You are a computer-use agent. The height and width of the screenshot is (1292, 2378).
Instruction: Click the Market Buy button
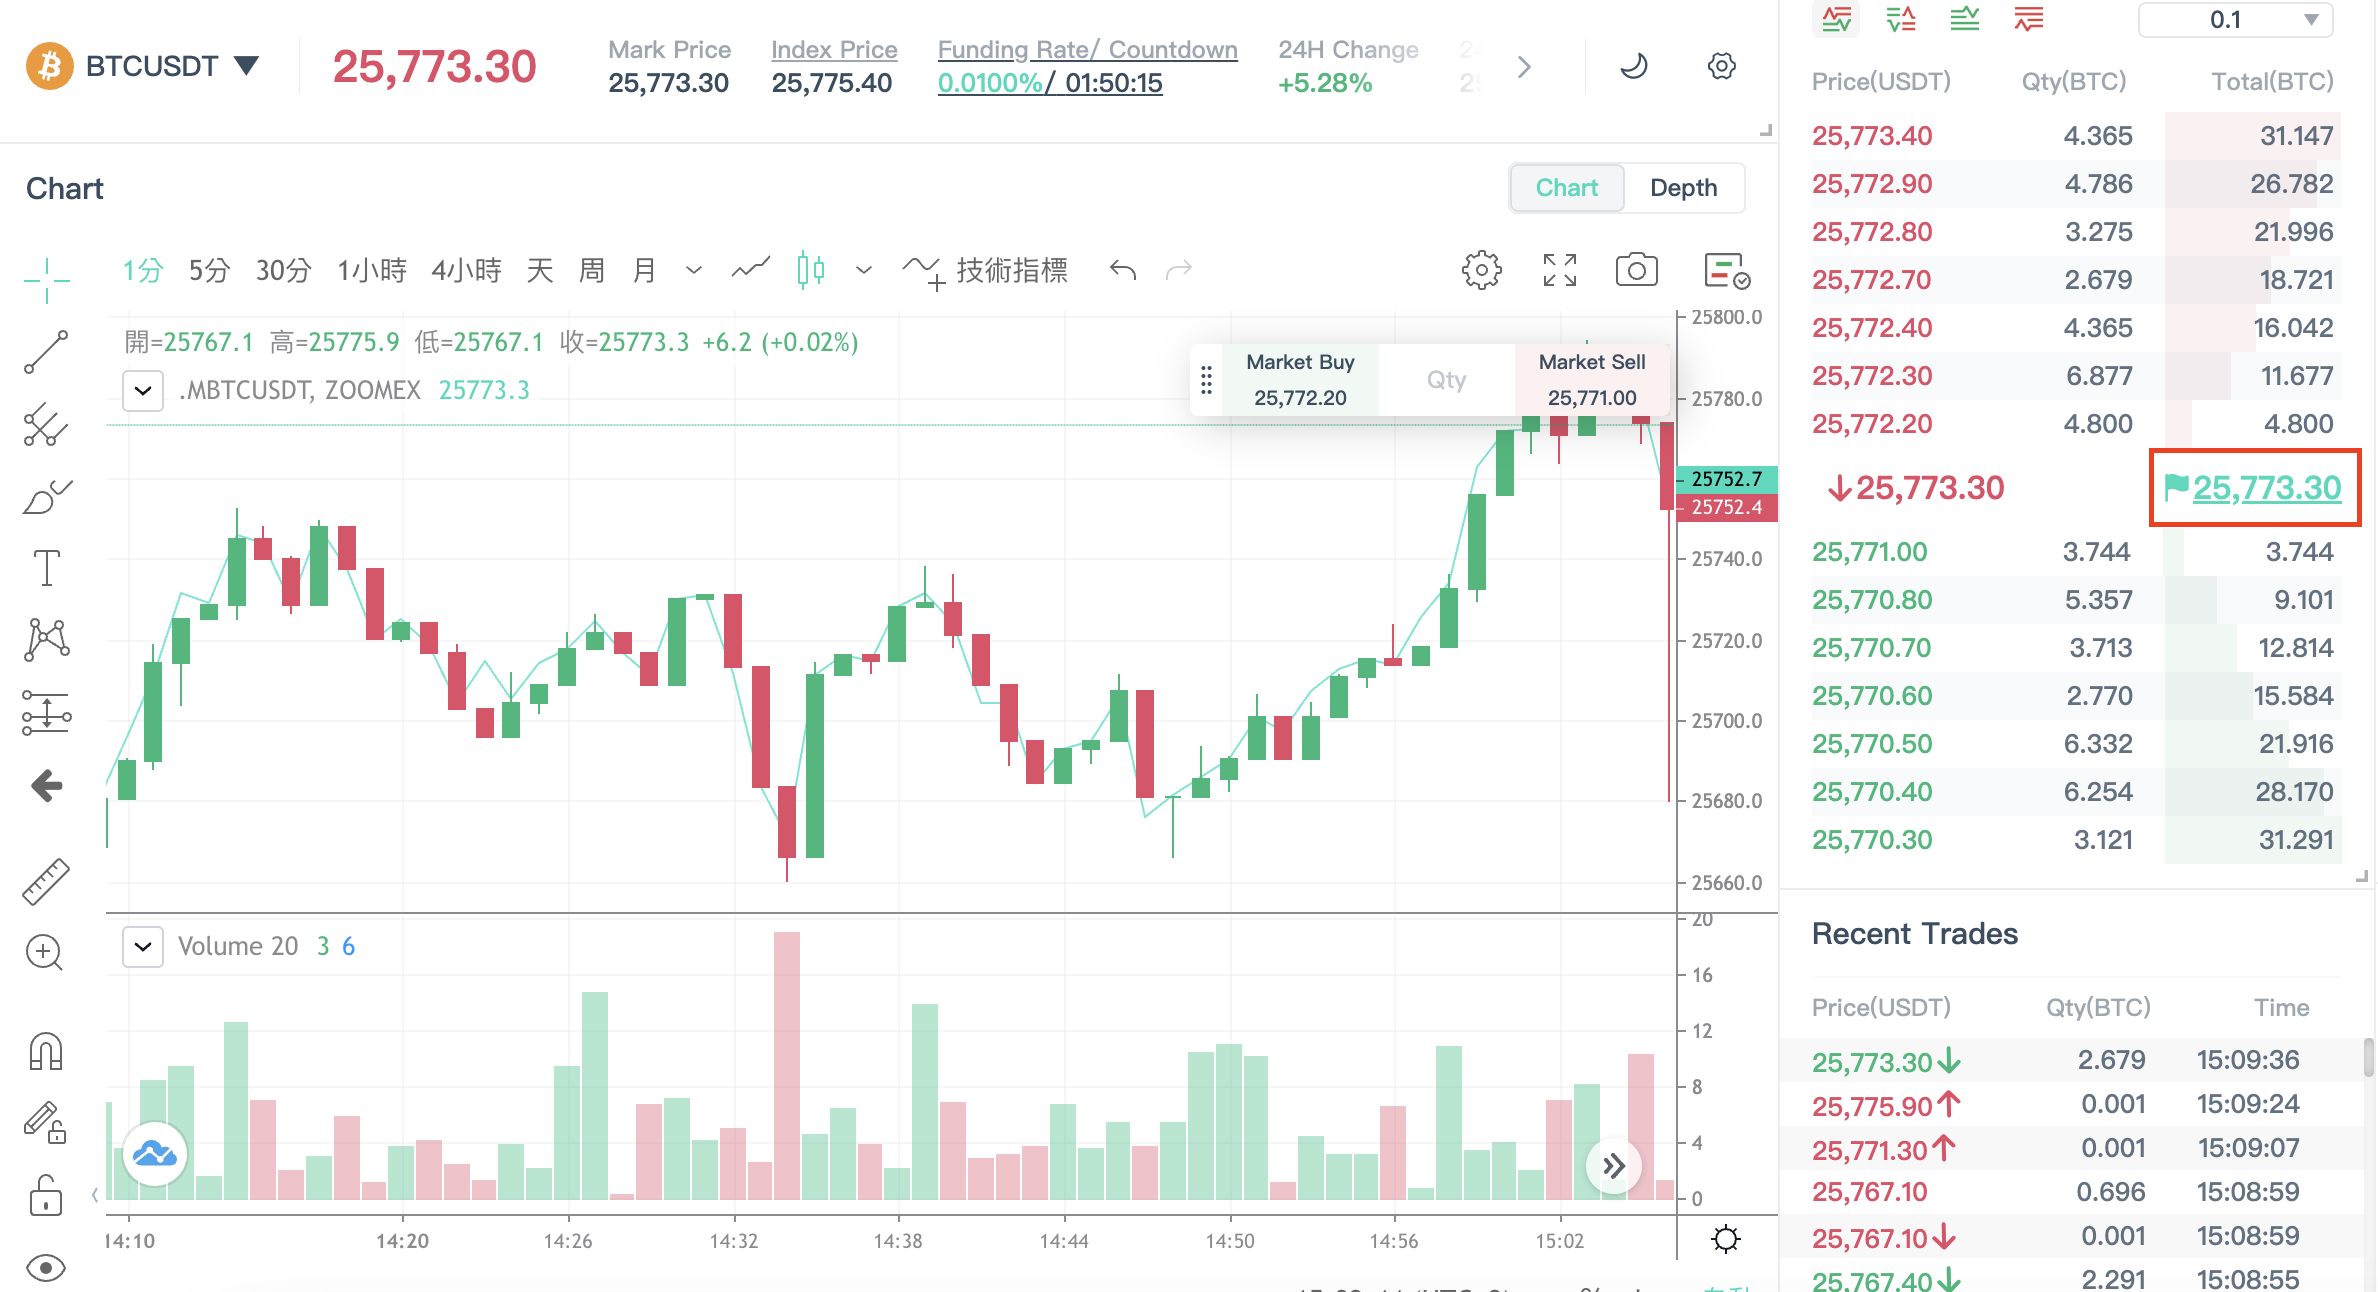click(x=1300, y=380)
